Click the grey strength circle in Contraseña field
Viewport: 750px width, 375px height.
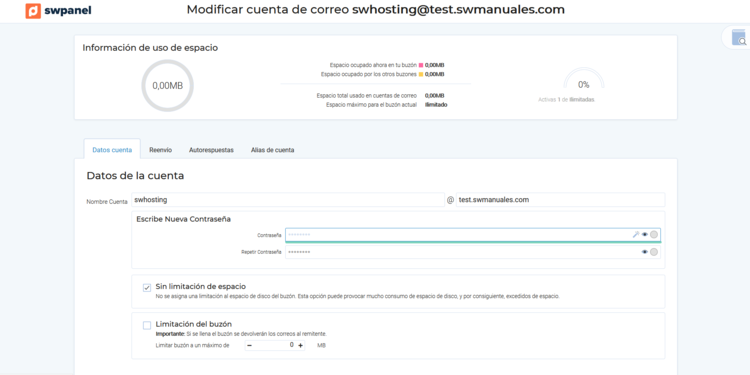pyautogui.click(x=654, y=234)
